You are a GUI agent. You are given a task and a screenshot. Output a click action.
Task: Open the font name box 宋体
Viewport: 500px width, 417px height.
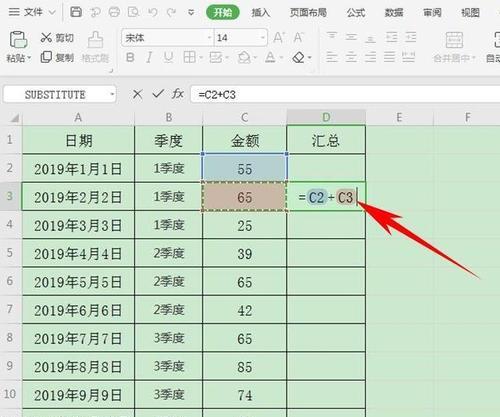coord(167,38)
